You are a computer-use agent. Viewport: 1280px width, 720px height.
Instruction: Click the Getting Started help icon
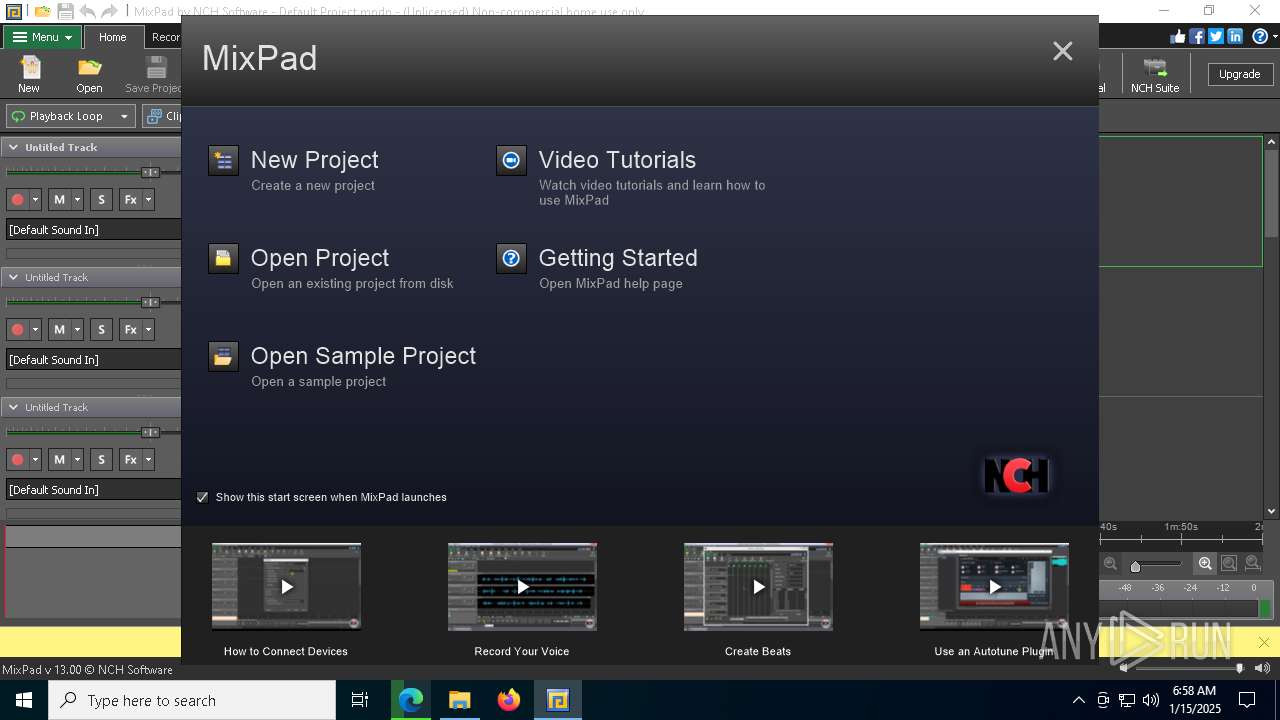[x=511, y=259]
